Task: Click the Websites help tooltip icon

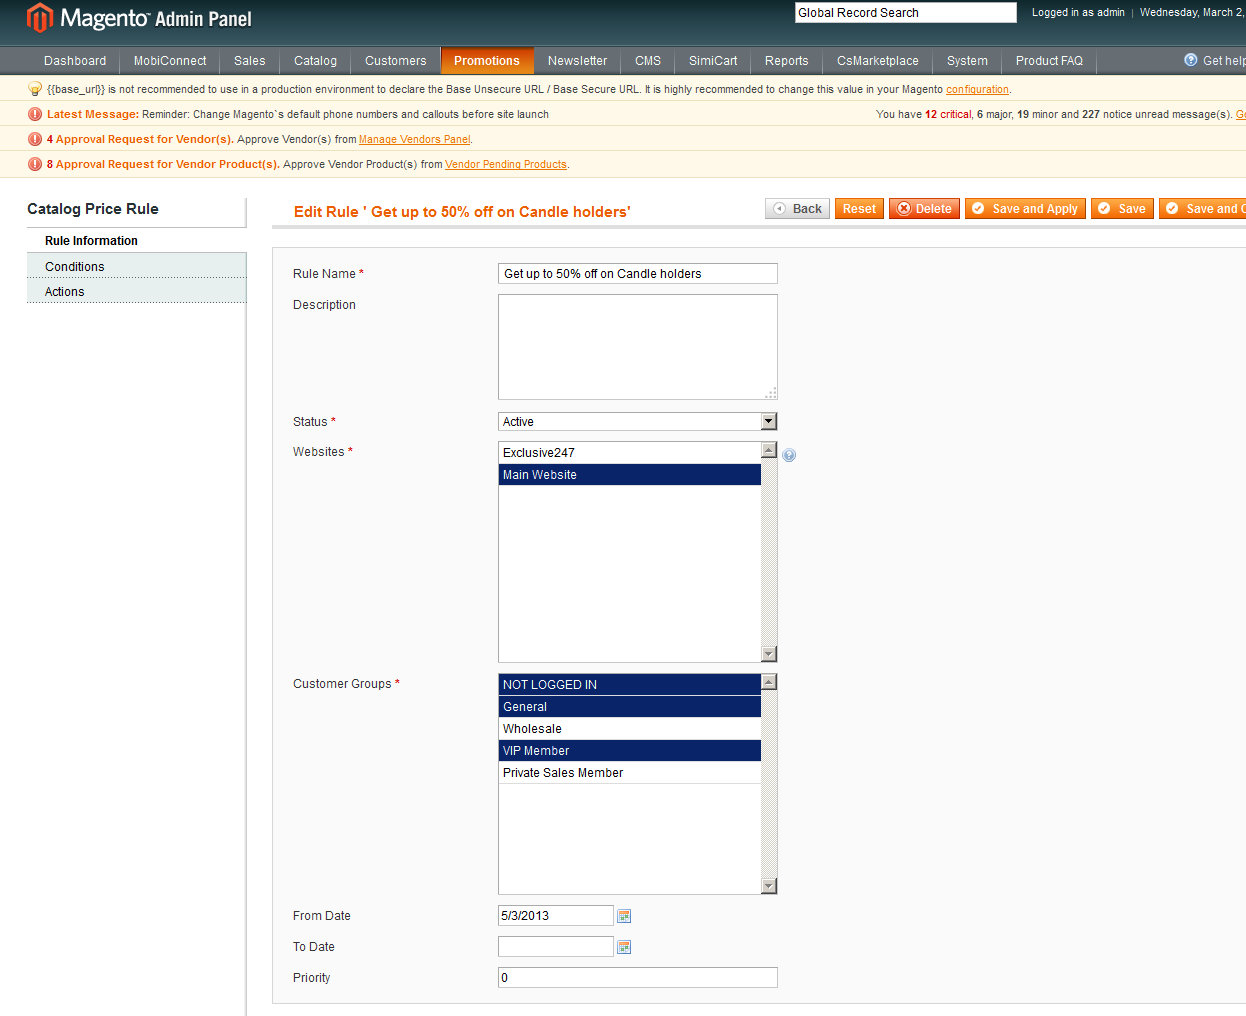Action: 789,455
